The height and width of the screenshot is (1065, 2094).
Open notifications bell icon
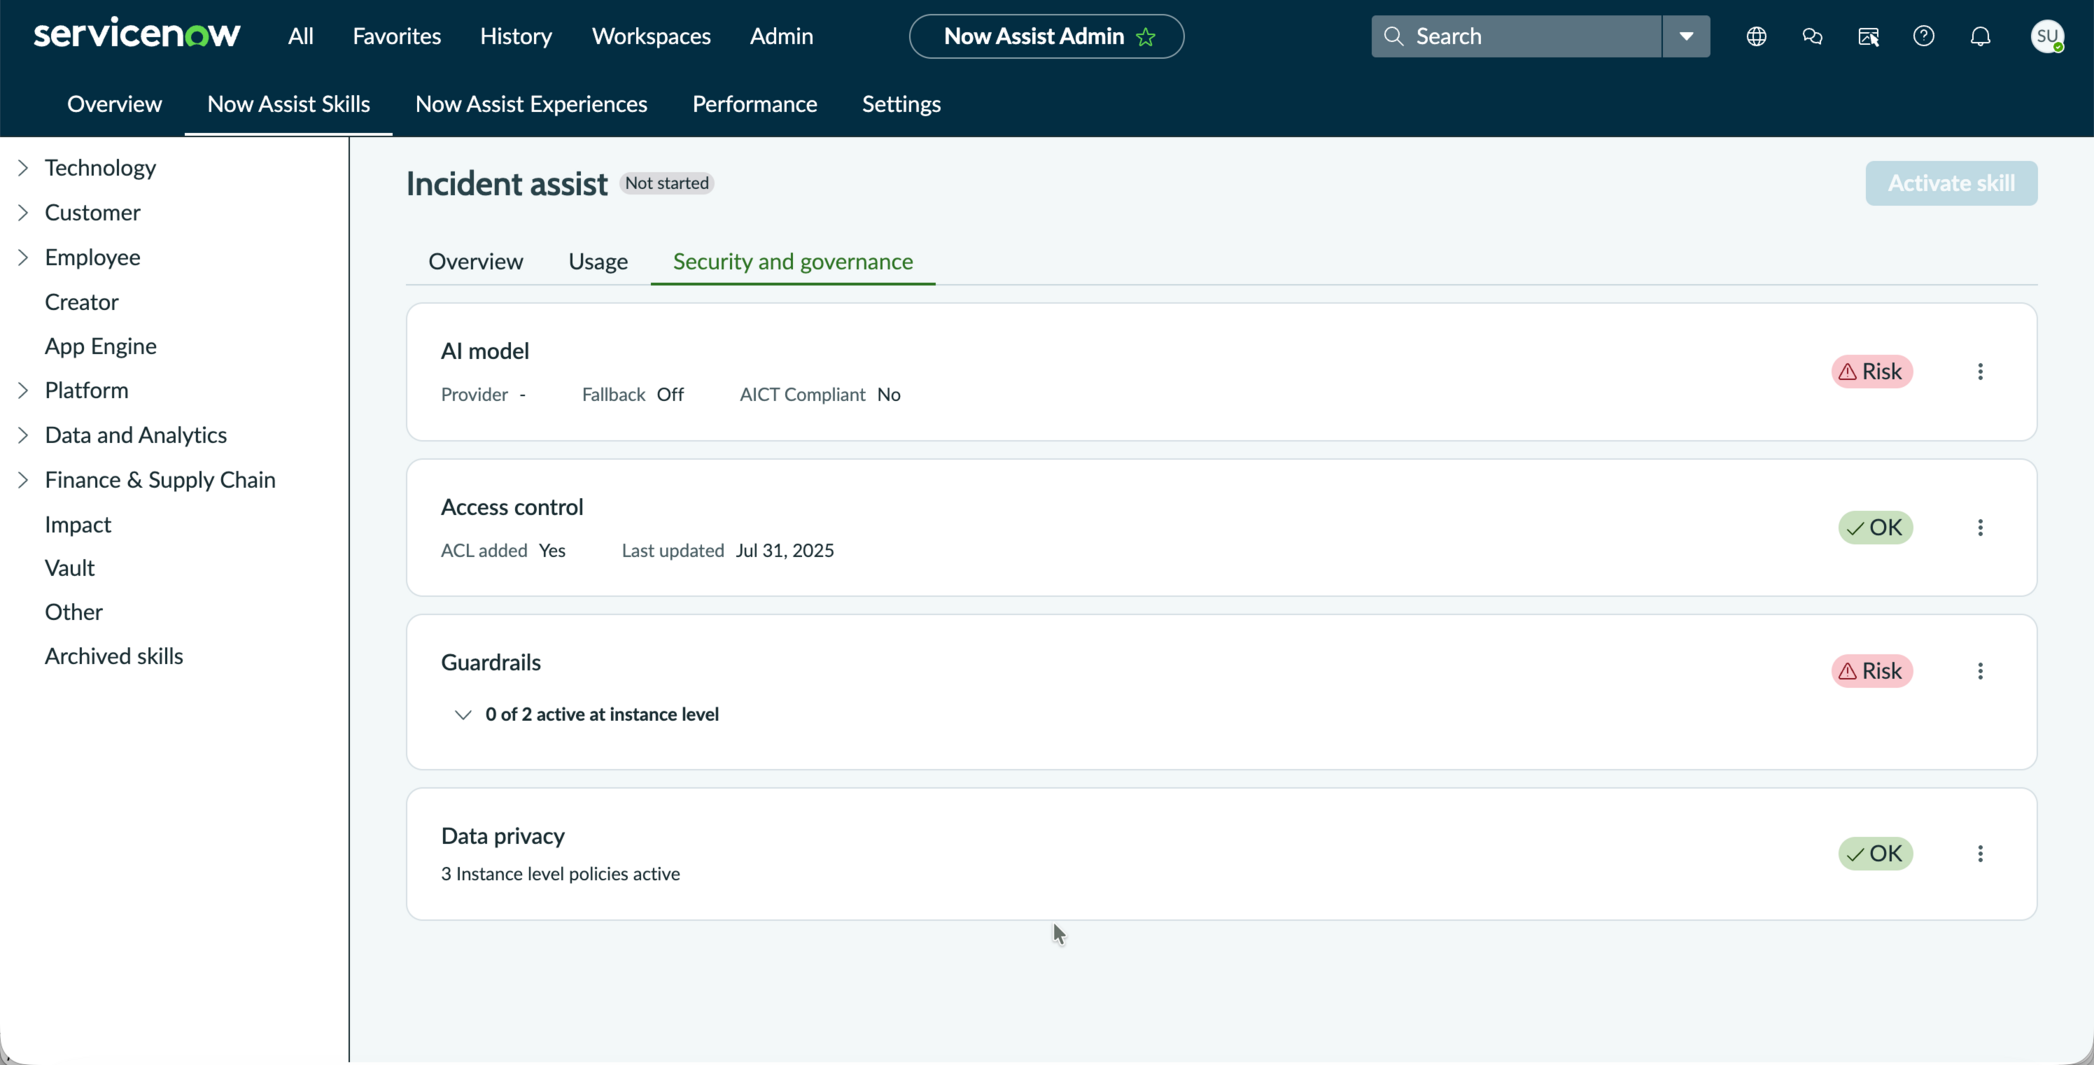pyautogui.click(x=1980, y=36)
